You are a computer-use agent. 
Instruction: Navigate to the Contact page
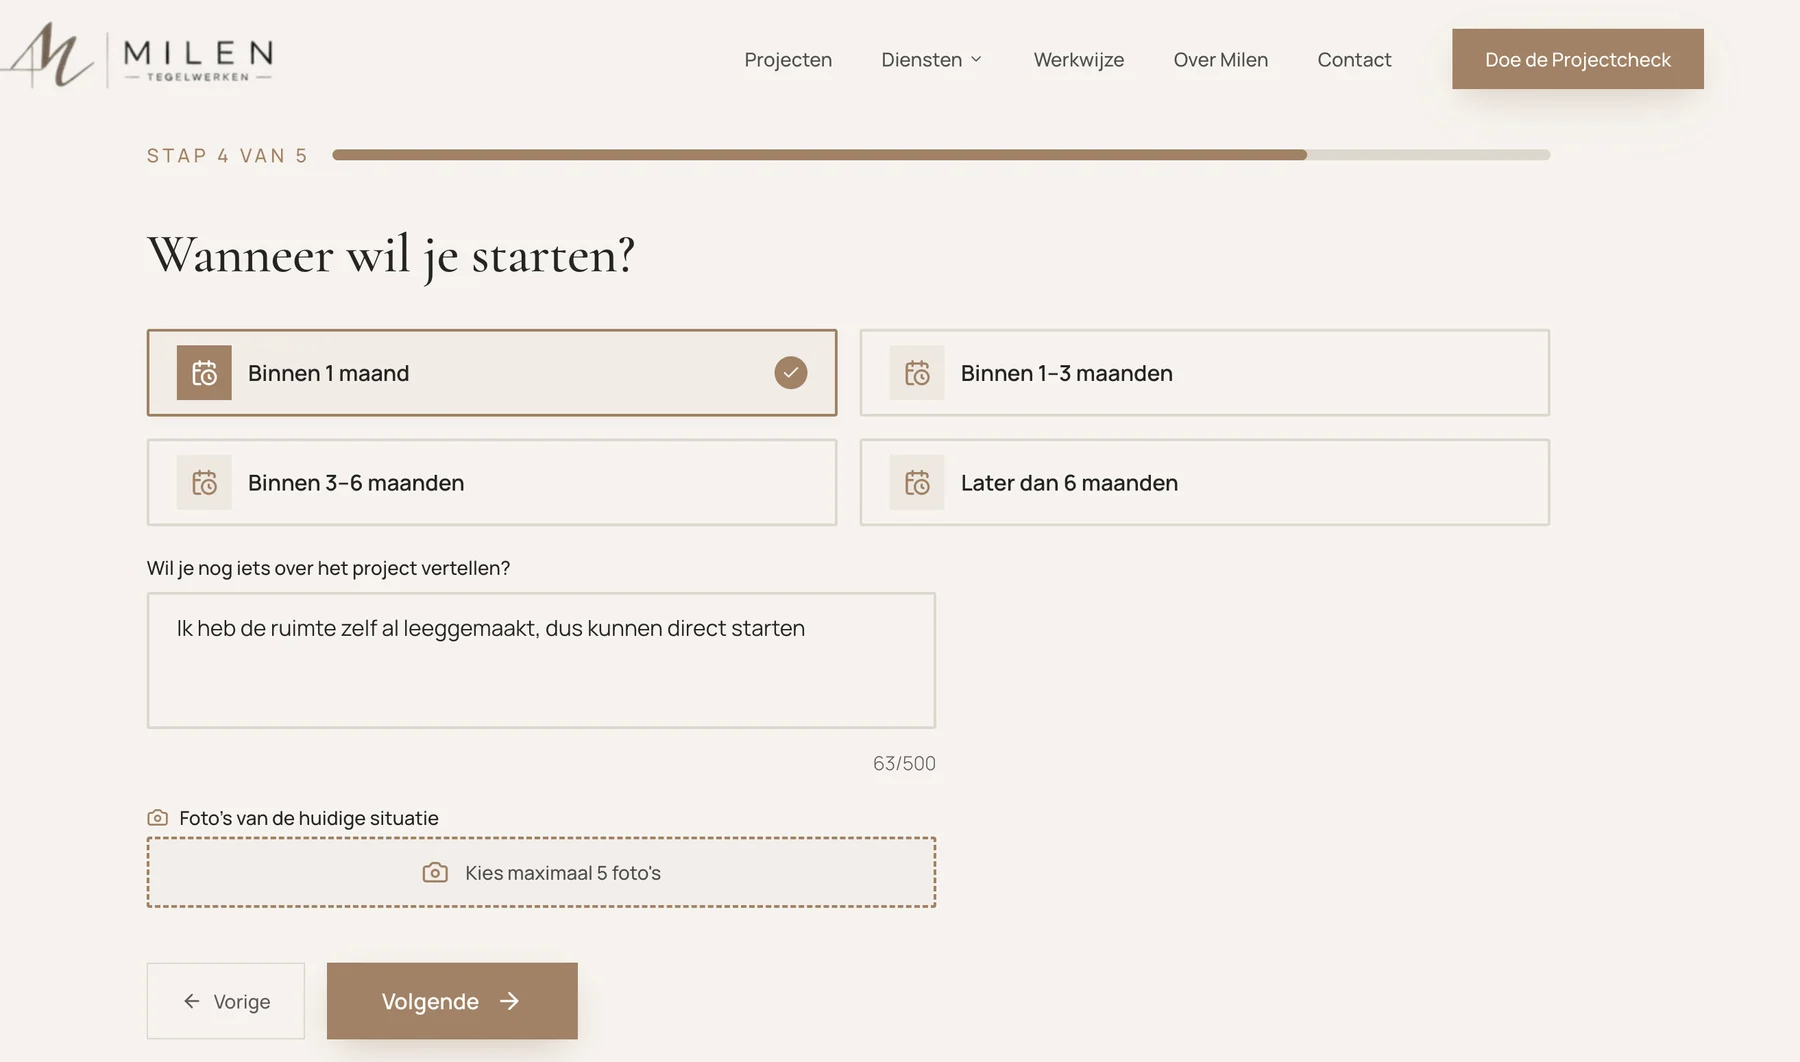click(x=1354, y=60)
